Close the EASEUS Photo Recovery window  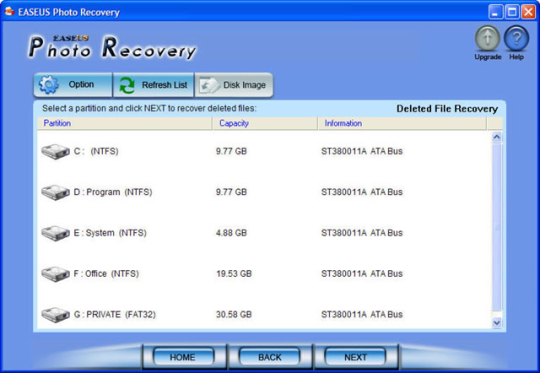click(528, 12)
